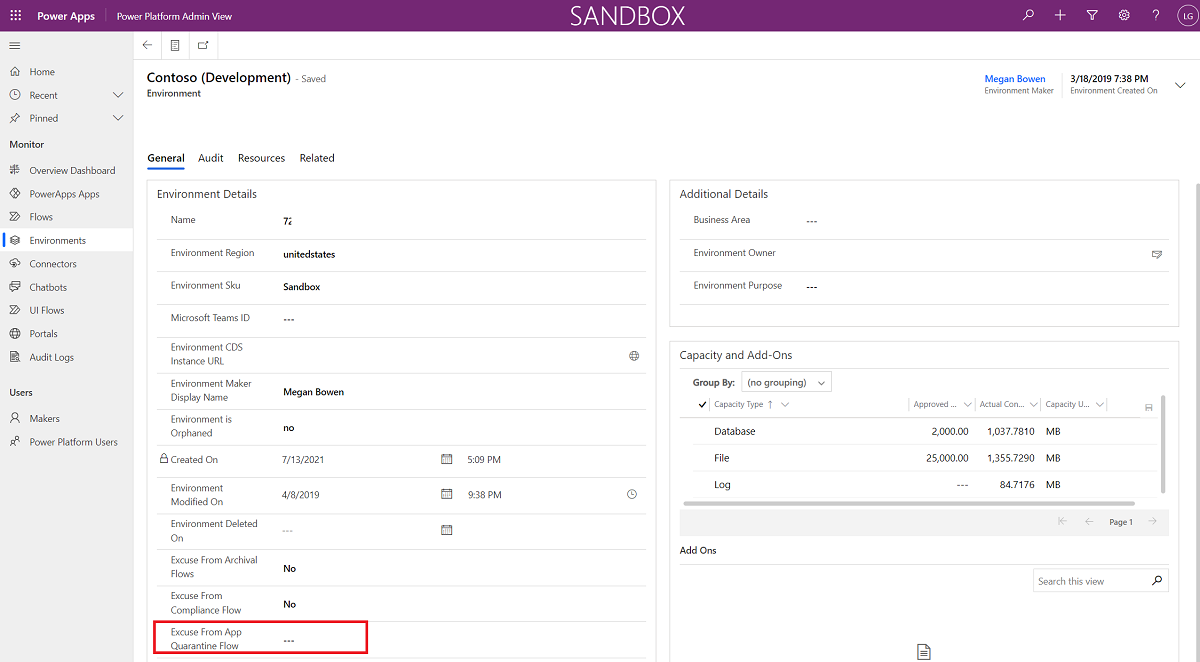
Task: Select all rows checkmark in capacity grid
Action: pyautogui.click(x=702, y=405)
